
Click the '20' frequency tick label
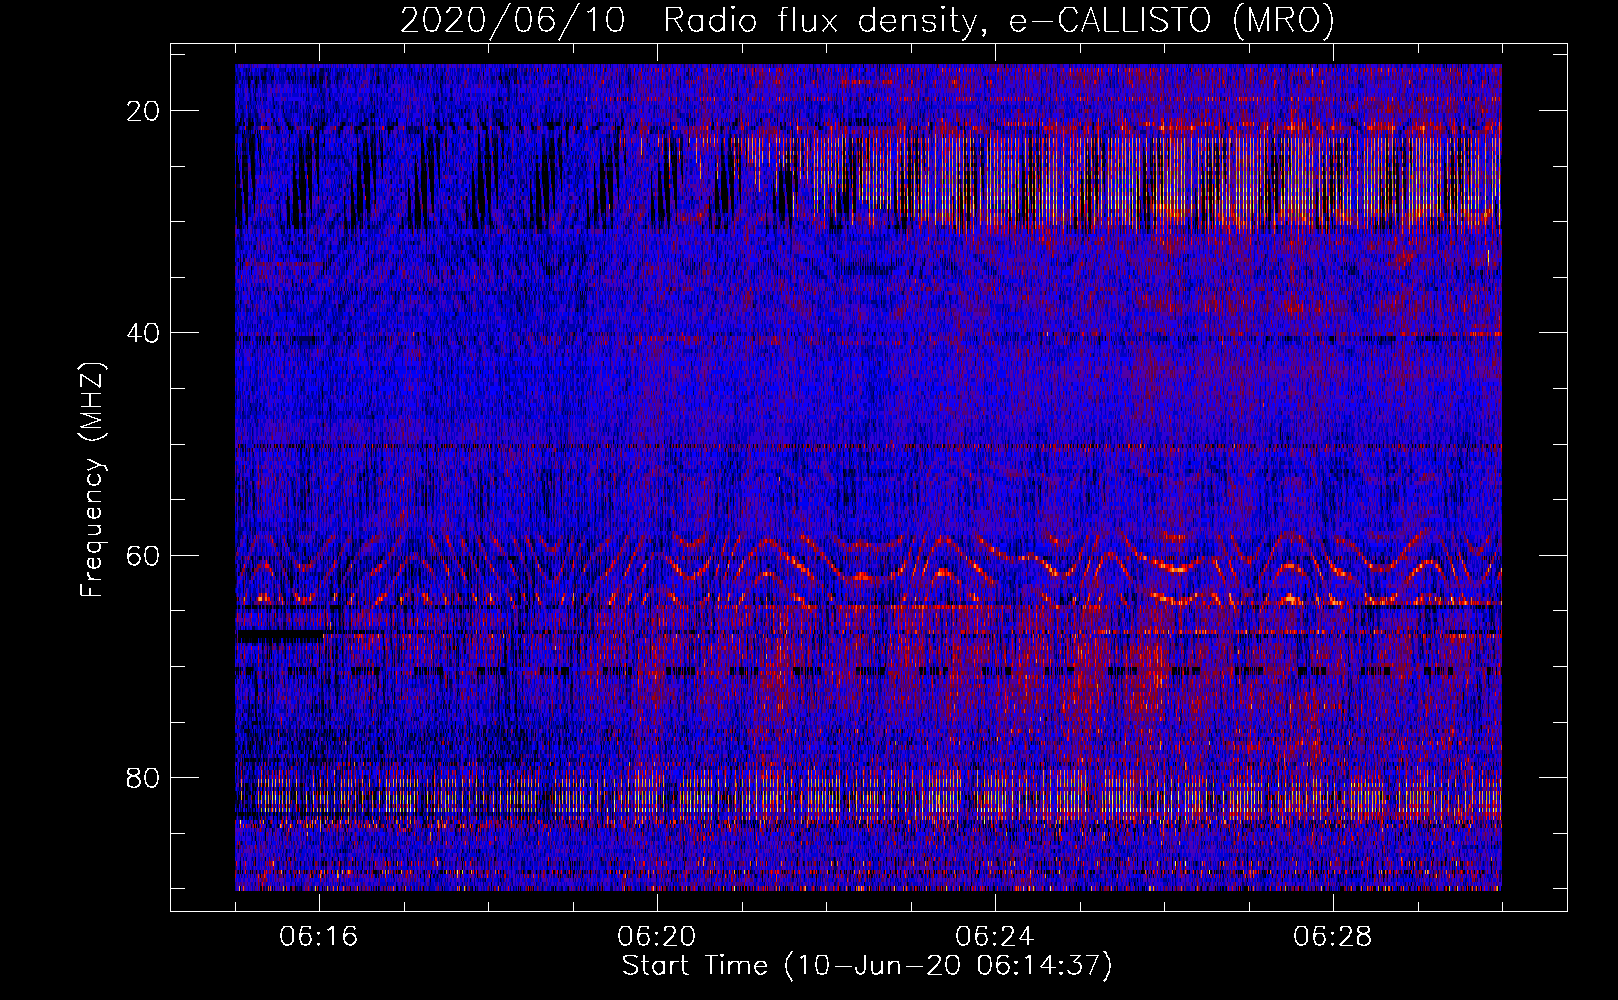[x=144, y=111]
